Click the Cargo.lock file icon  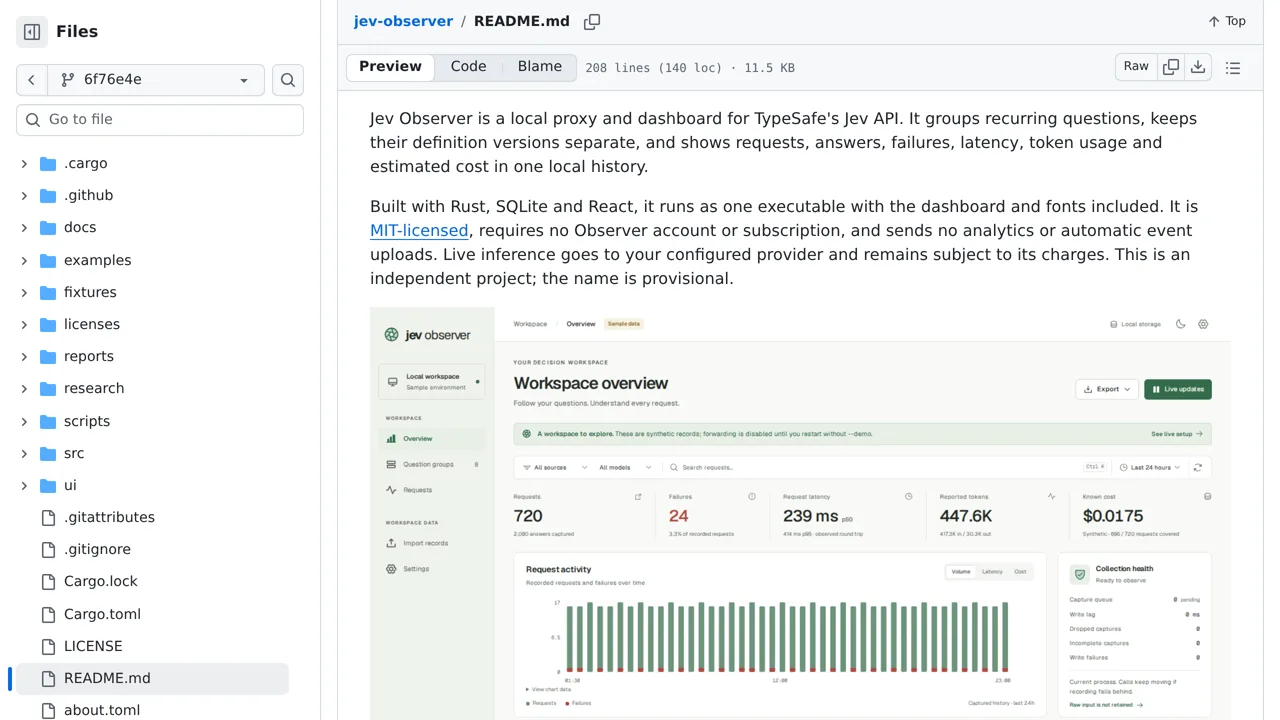tap(48, 581)
